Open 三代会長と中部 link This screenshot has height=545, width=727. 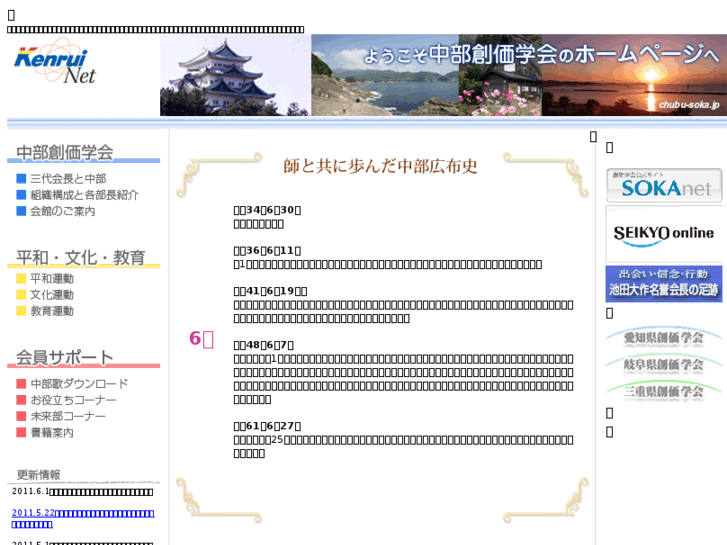pyautogui.click(x=68, y=179)
